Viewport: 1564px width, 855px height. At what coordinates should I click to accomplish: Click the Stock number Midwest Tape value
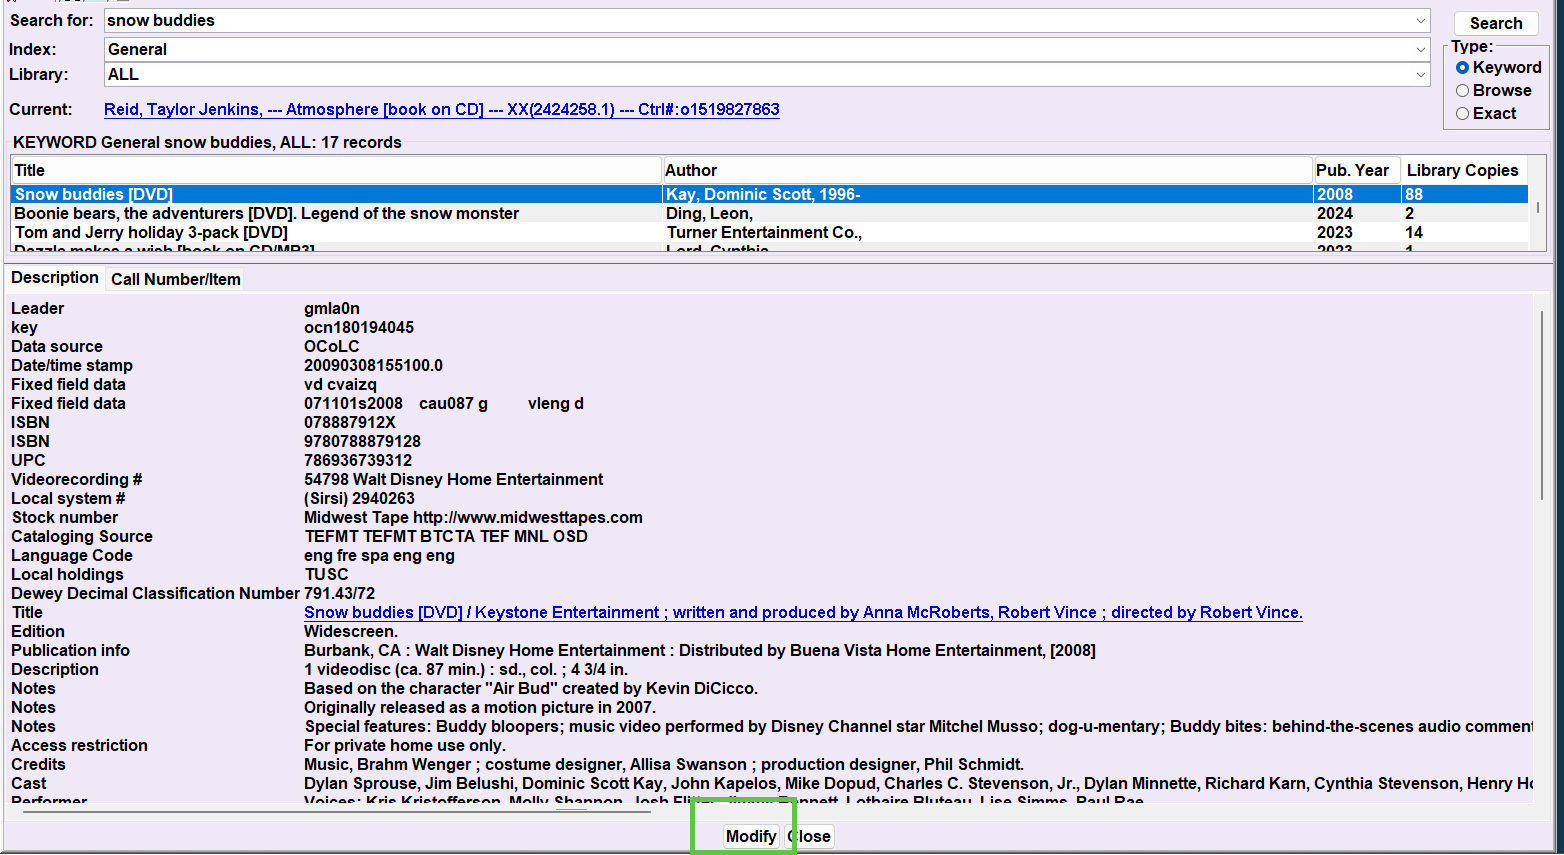(473, 517)
